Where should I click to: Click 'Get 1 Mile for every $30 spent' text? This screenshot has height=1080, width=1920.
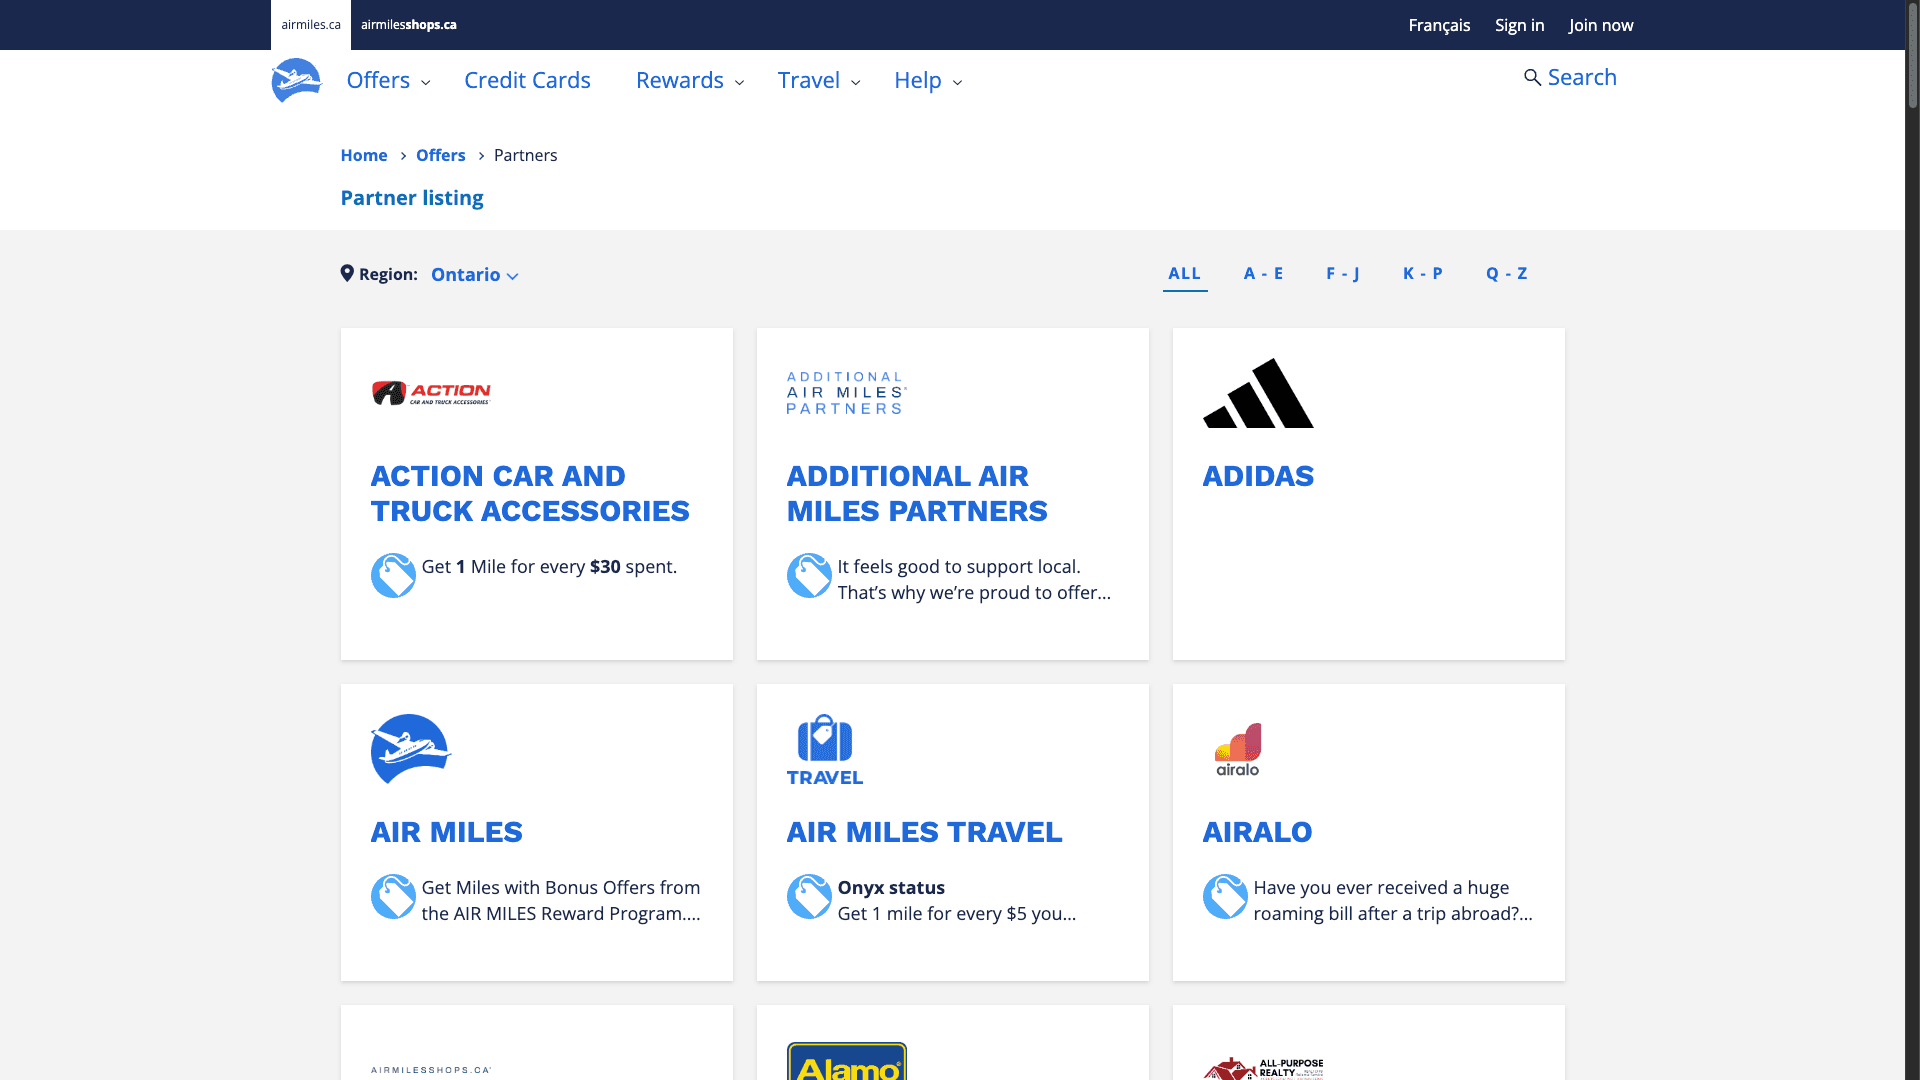549,566
